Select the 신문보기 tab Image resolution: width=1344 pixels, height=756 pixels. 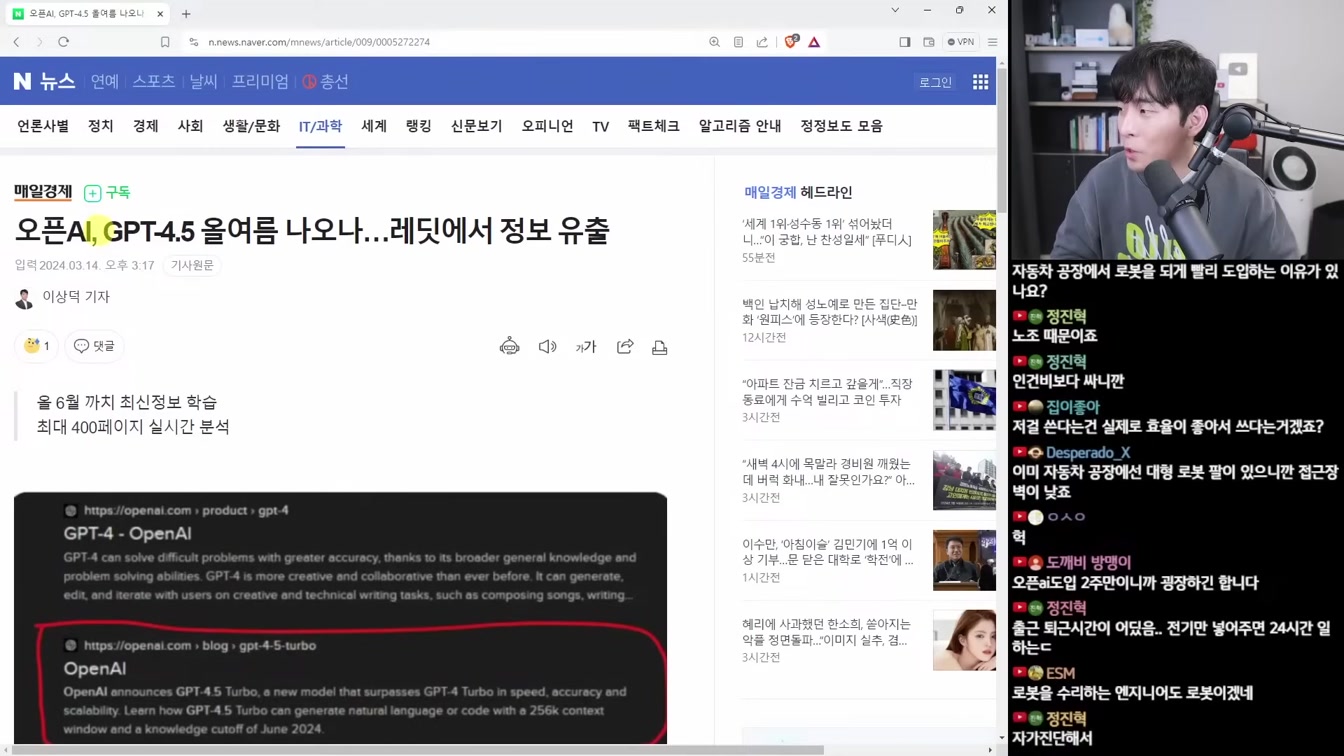tap(476, 126)
